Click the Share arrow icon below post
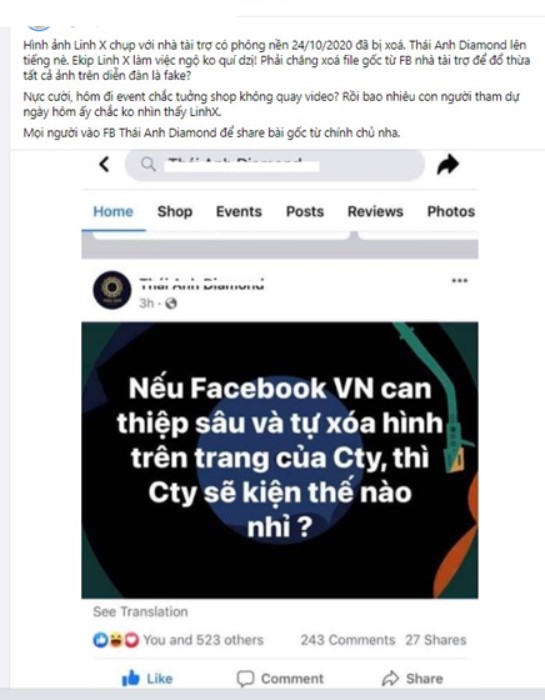The height and width of the screenshot is (700, 545). click(x=391, y=679)
